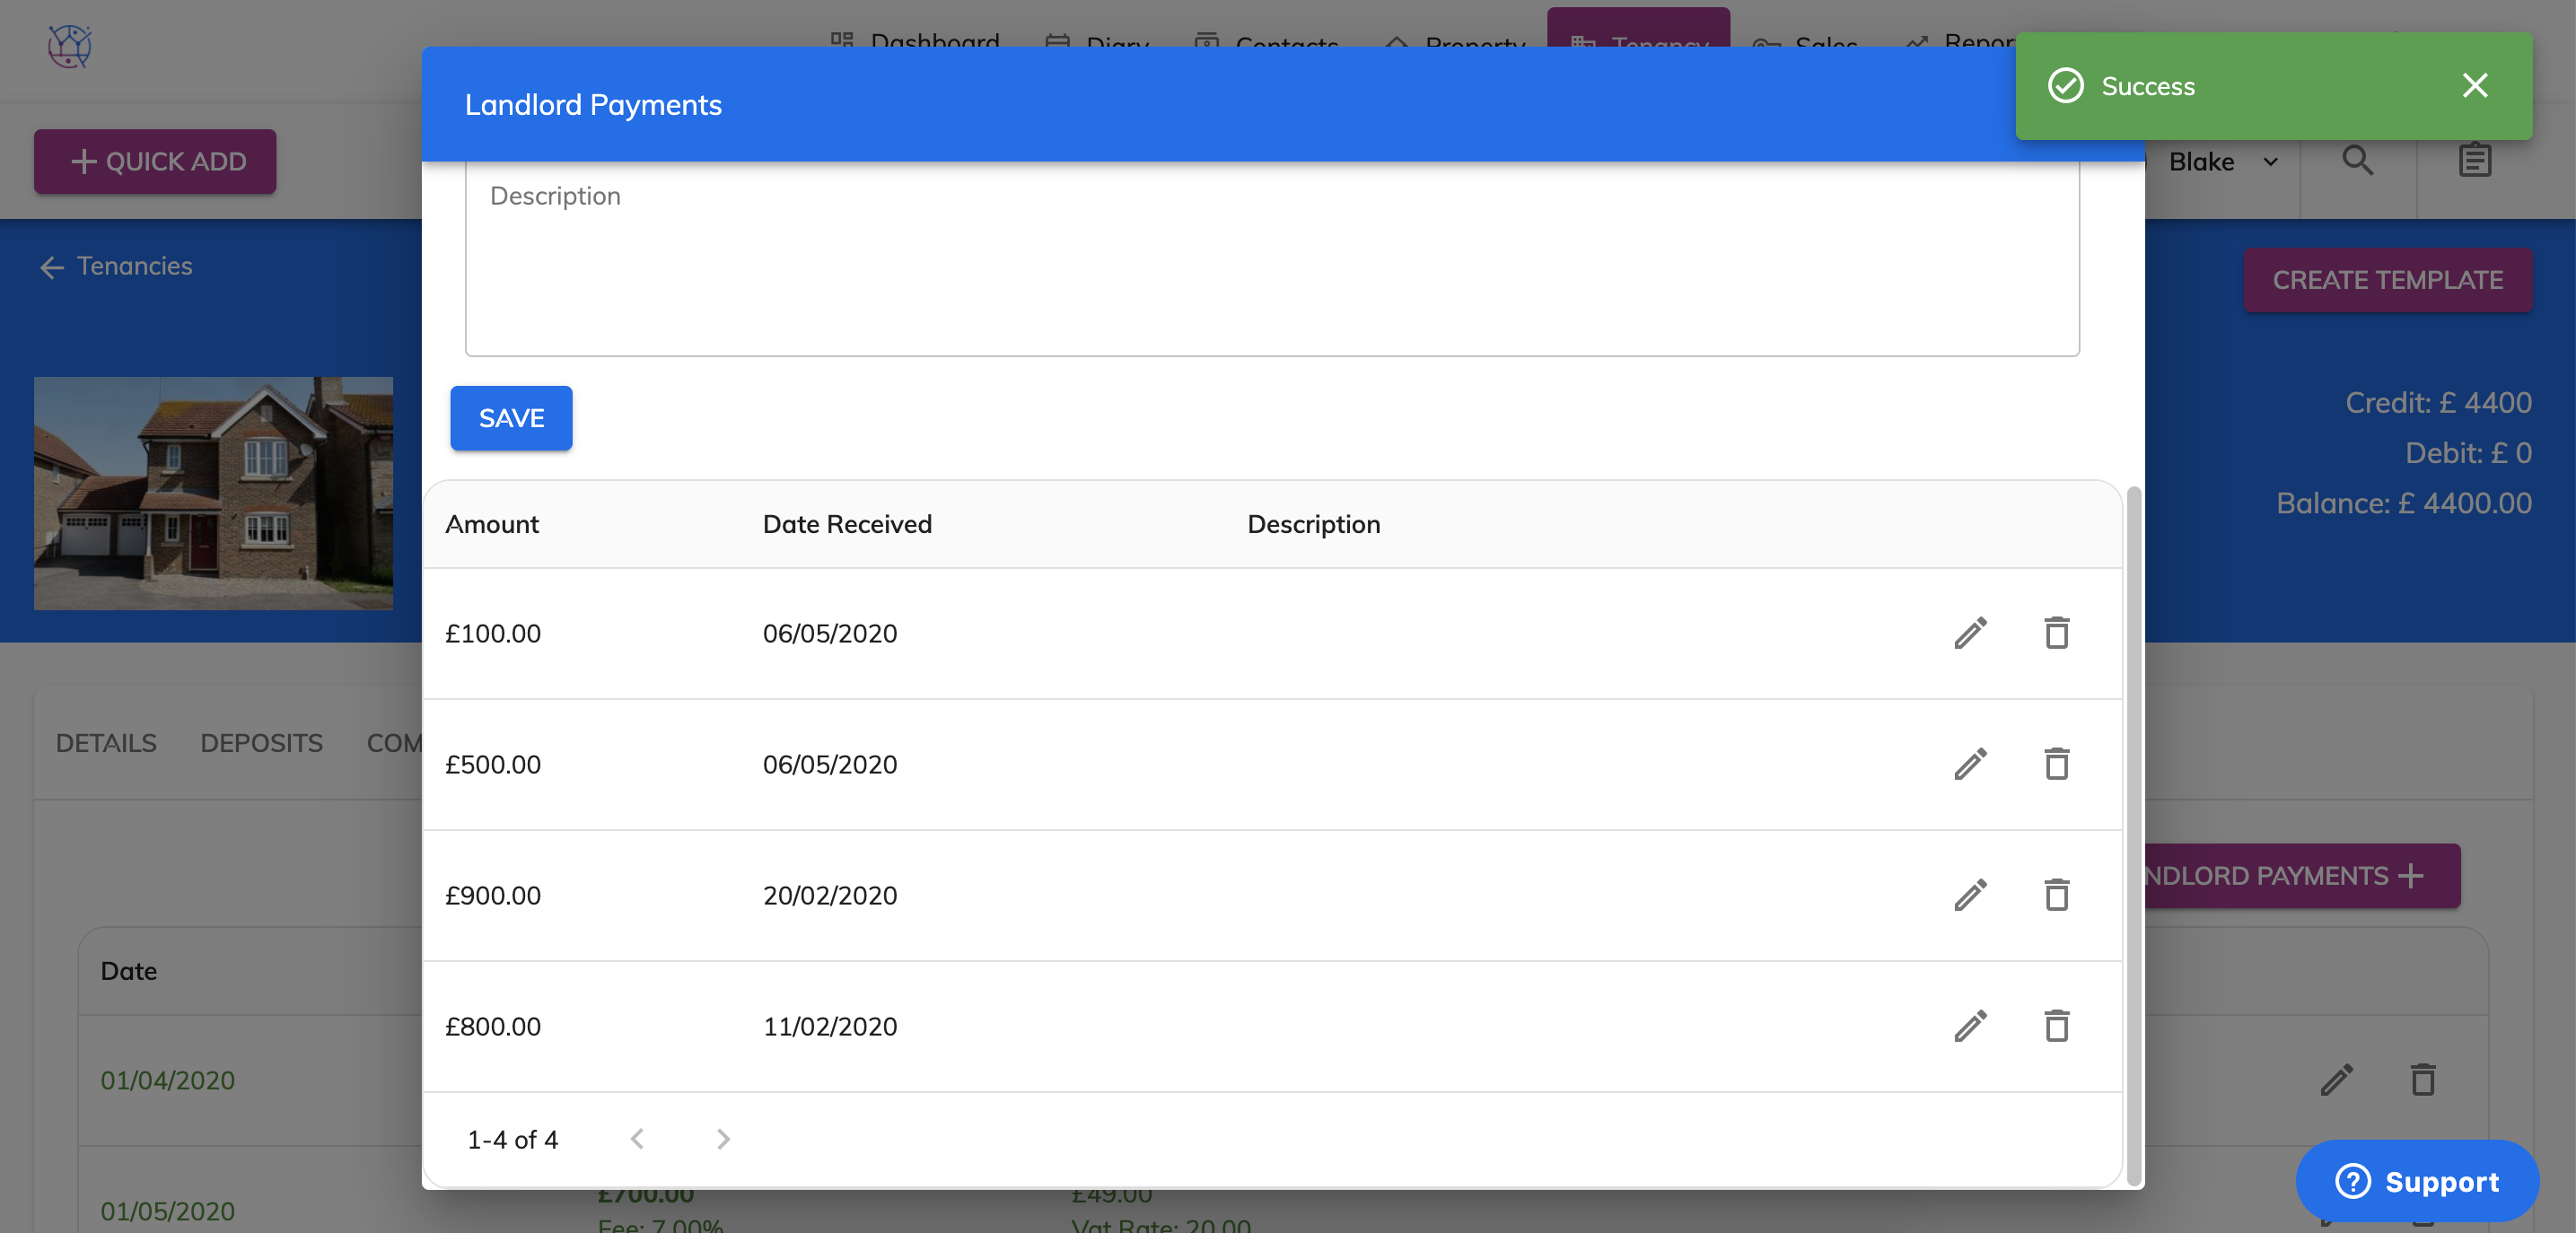Go to next page of payments
Image resolution: width=2576 pixels, height=1233 pixels.
click(723, 1139)
